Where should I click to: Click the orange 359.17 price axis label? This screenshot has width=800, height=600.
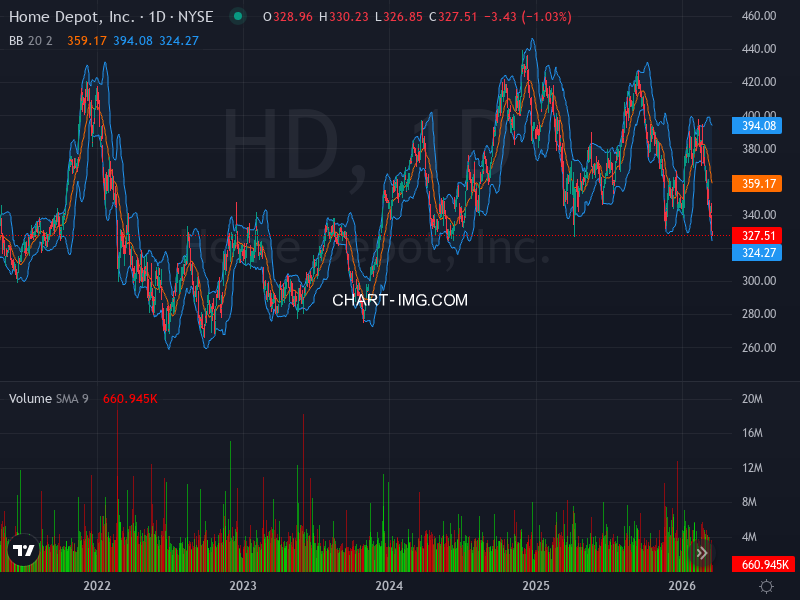(x=757, y=183)
